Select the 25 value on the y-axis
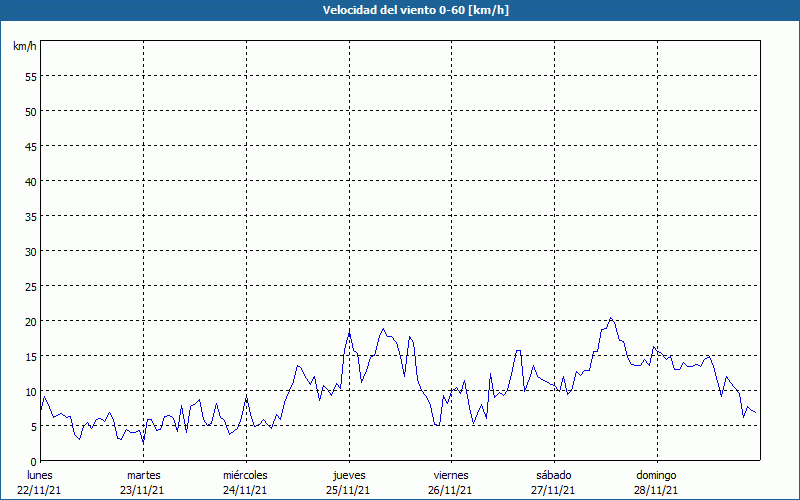The width and height of the screenshot is (800, 500). tap(31, 286)
